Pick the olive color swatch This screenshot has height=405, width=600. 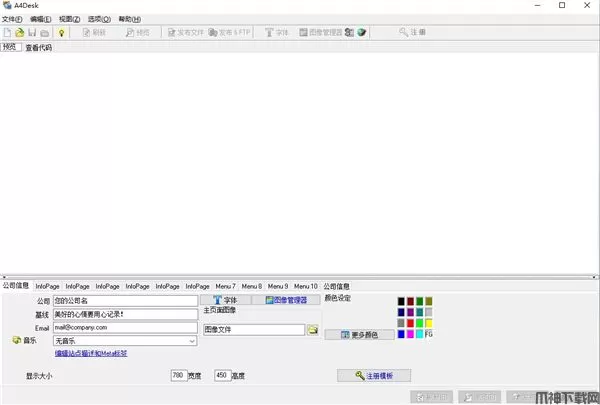429,301
